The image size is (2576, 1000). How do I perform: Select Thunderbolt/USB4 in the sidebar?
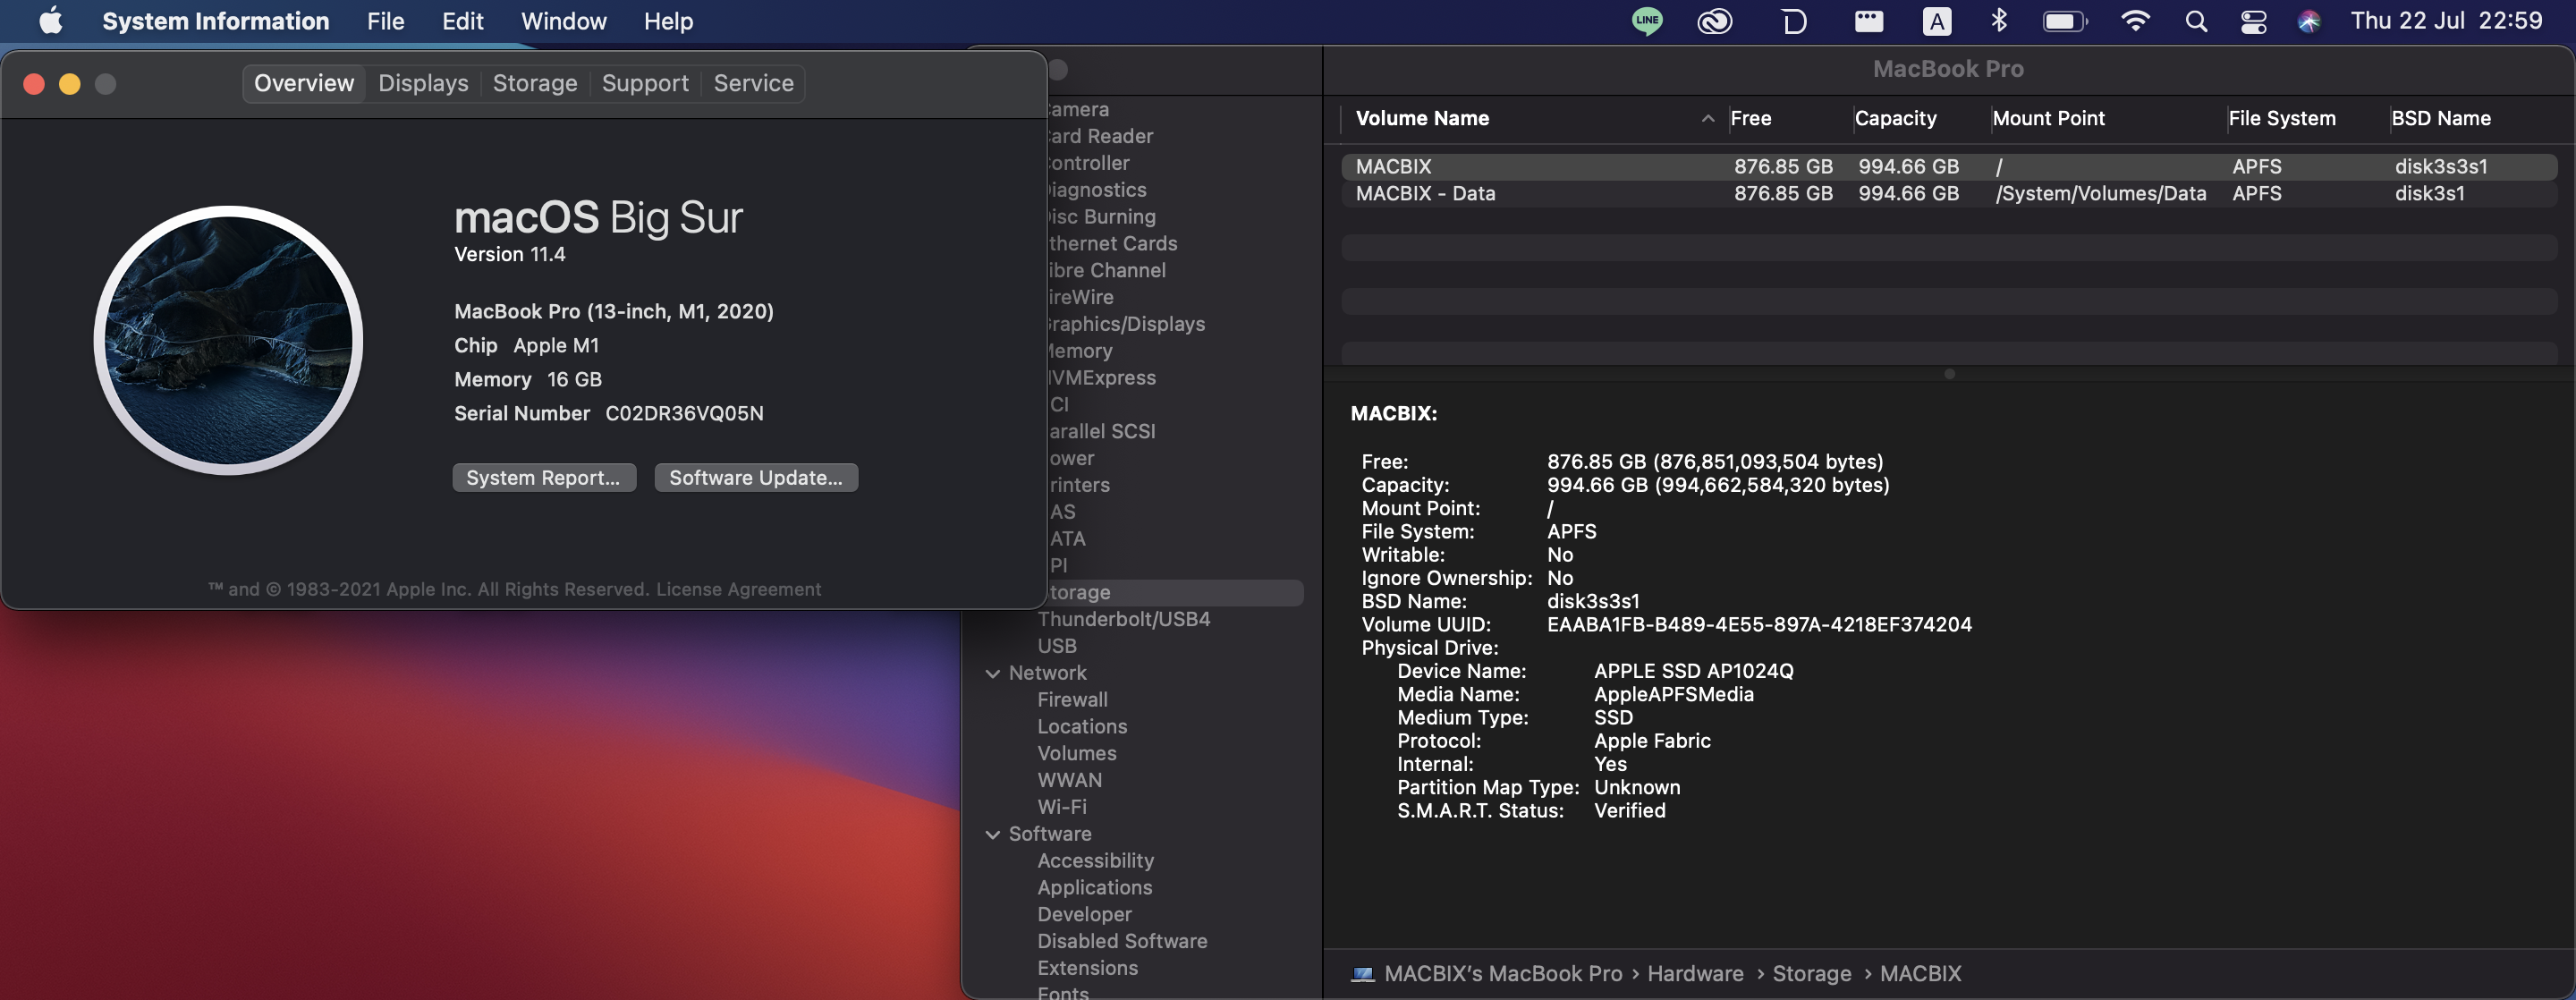1123,619
